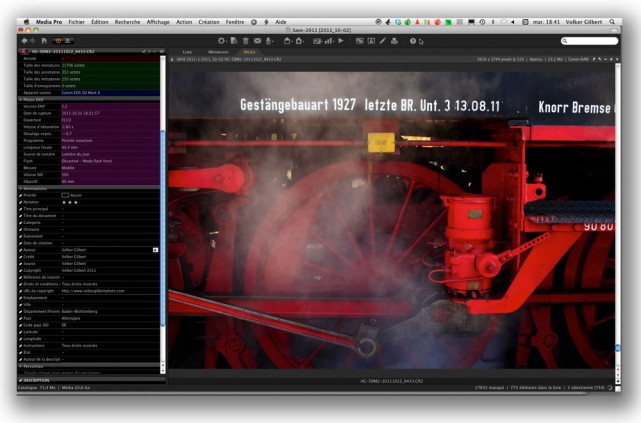Screen dimensions: 641x423
Task: Click the settings gear icon in toolbar
Action: click(222, 41)
